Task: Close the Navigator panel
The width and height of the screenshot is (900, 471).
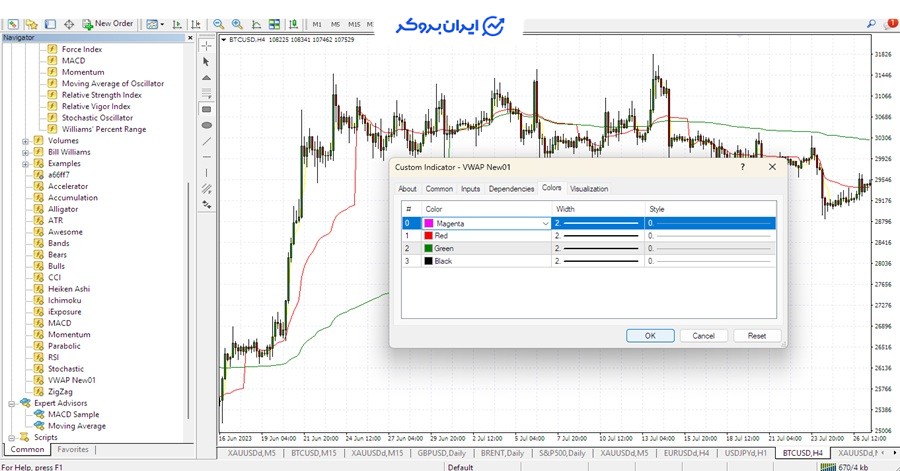Action: [190, 38]
